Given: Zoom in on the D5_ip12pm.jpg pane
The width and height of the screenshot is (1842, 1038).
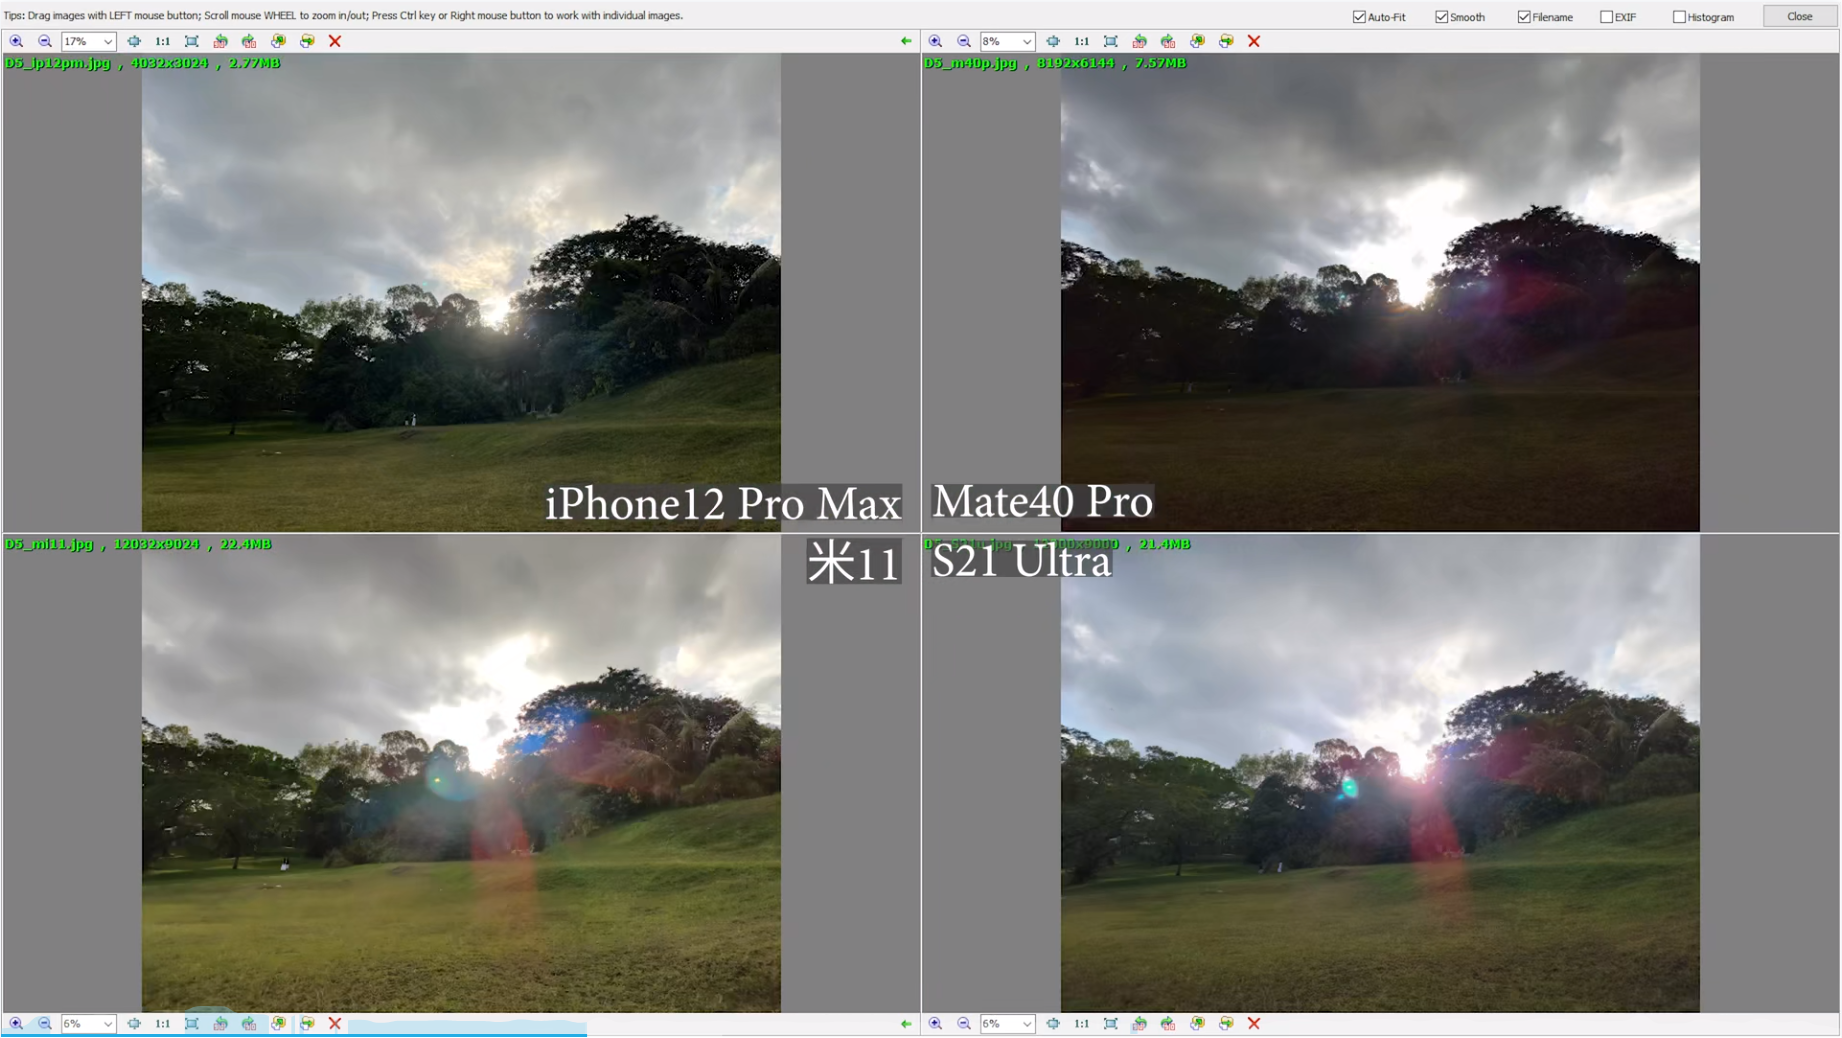Looking at the screenshot, I should click(16, 41).
